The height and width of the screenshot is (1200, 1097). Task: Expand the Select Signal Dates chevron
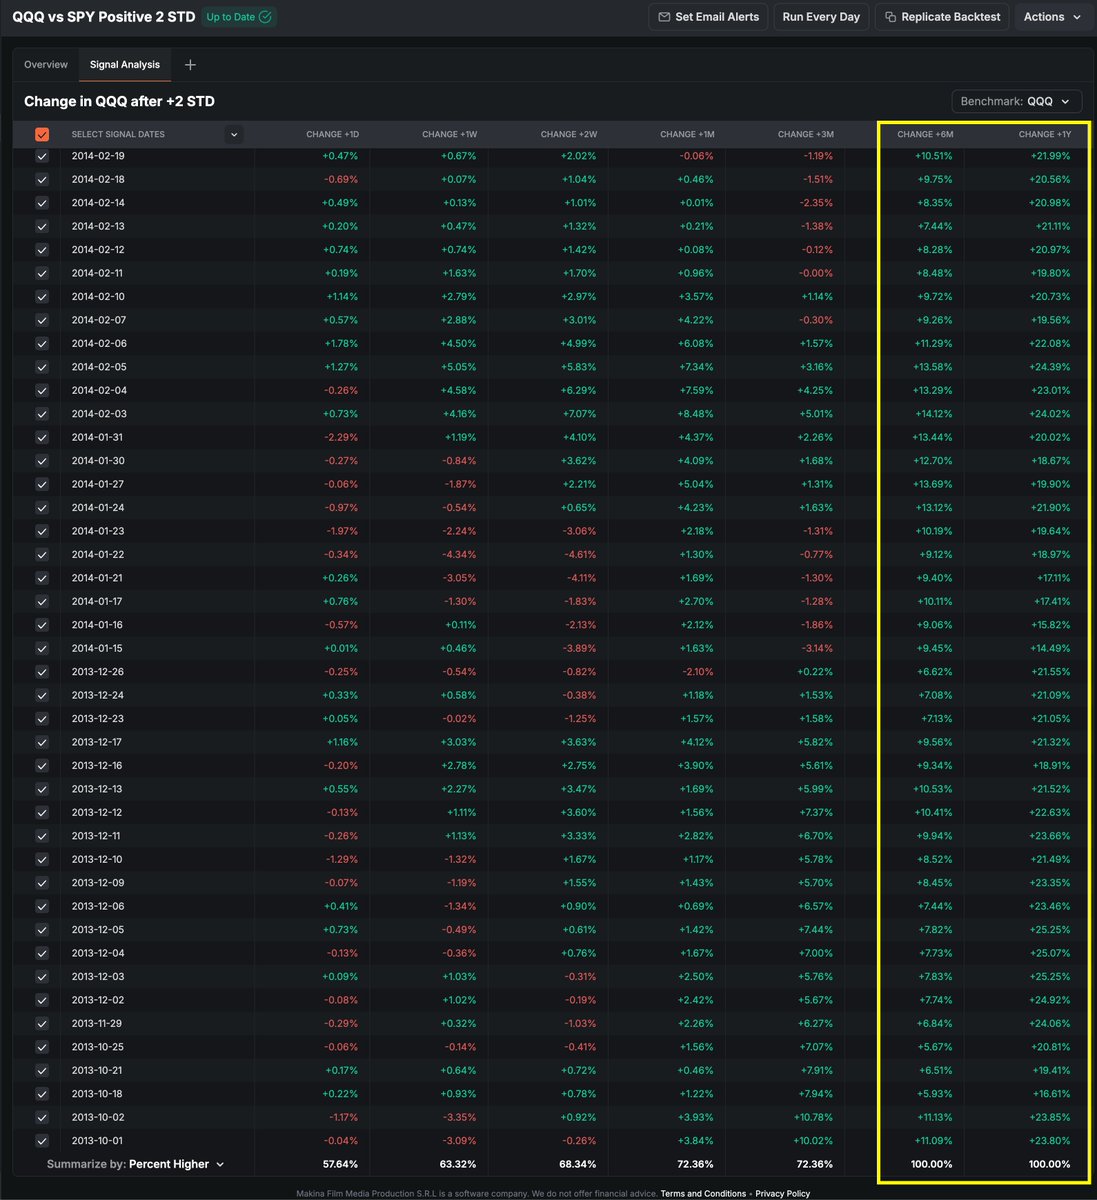pos(234,134)
